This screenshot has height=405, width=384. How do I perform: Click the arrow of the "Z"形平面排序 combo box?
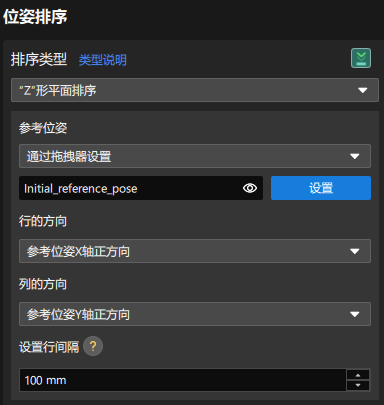click(x=362, y=90)
